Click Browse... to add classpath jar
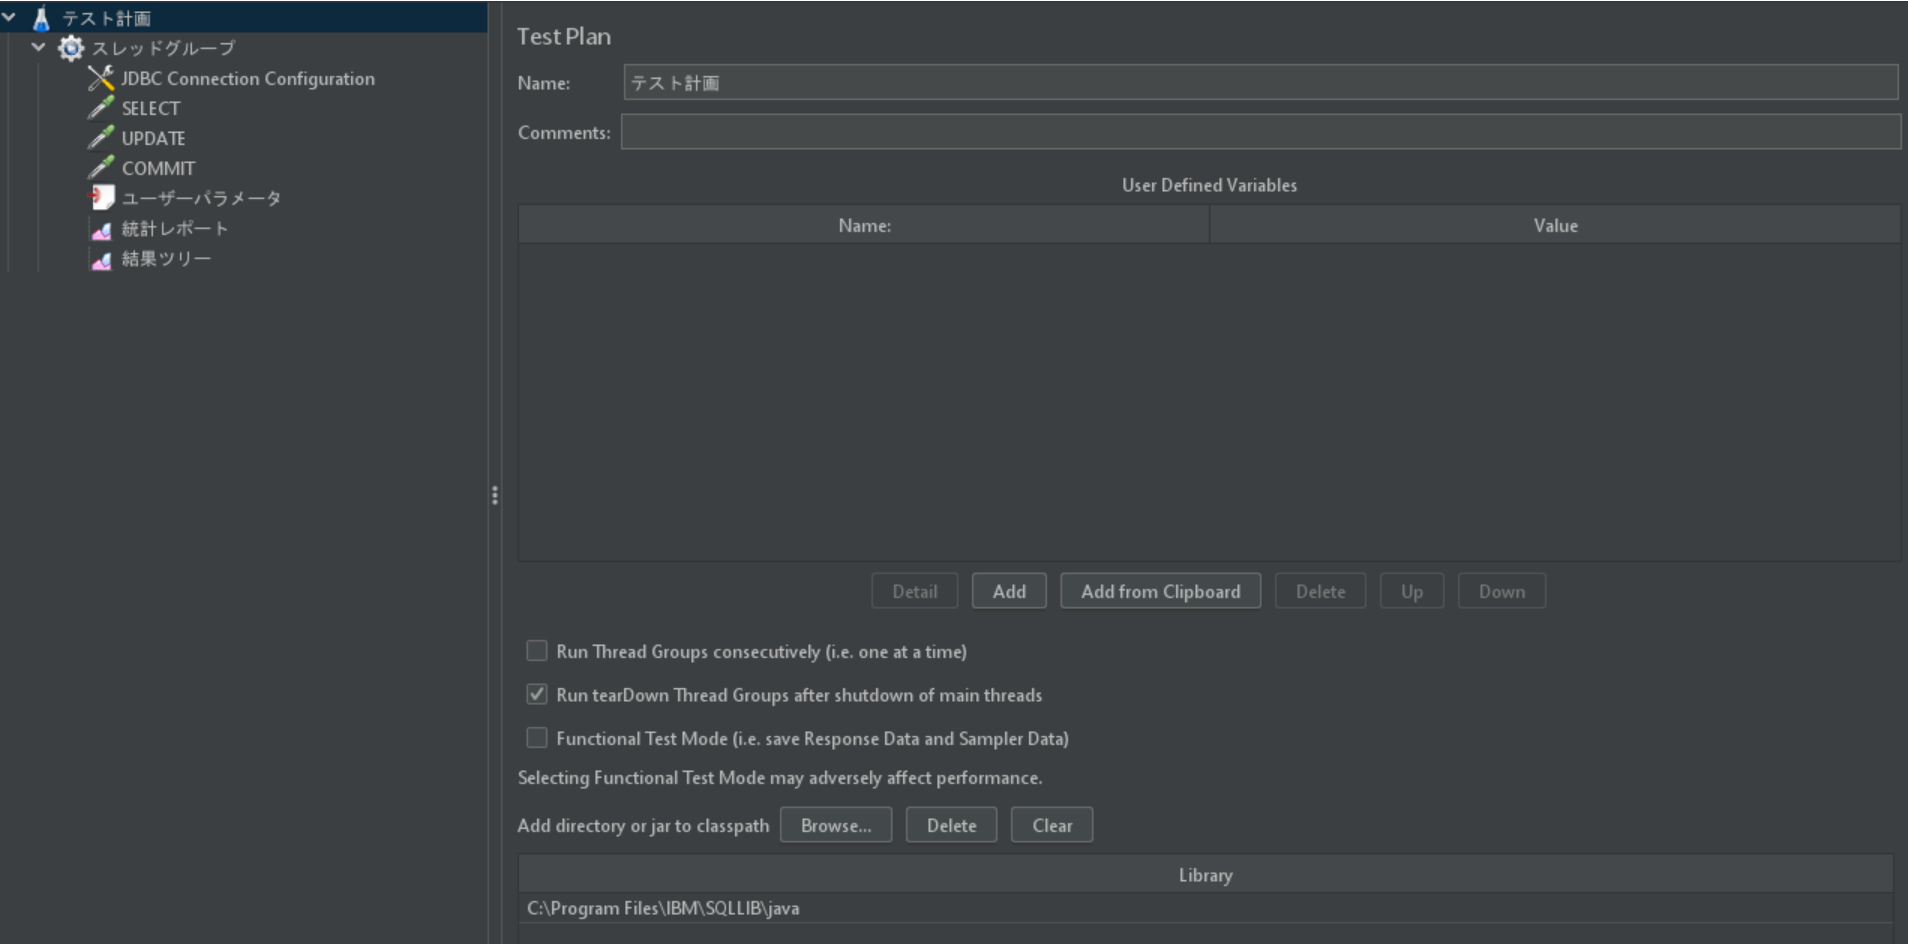Viewport: 1908px width, 944px height. [836, 825]
